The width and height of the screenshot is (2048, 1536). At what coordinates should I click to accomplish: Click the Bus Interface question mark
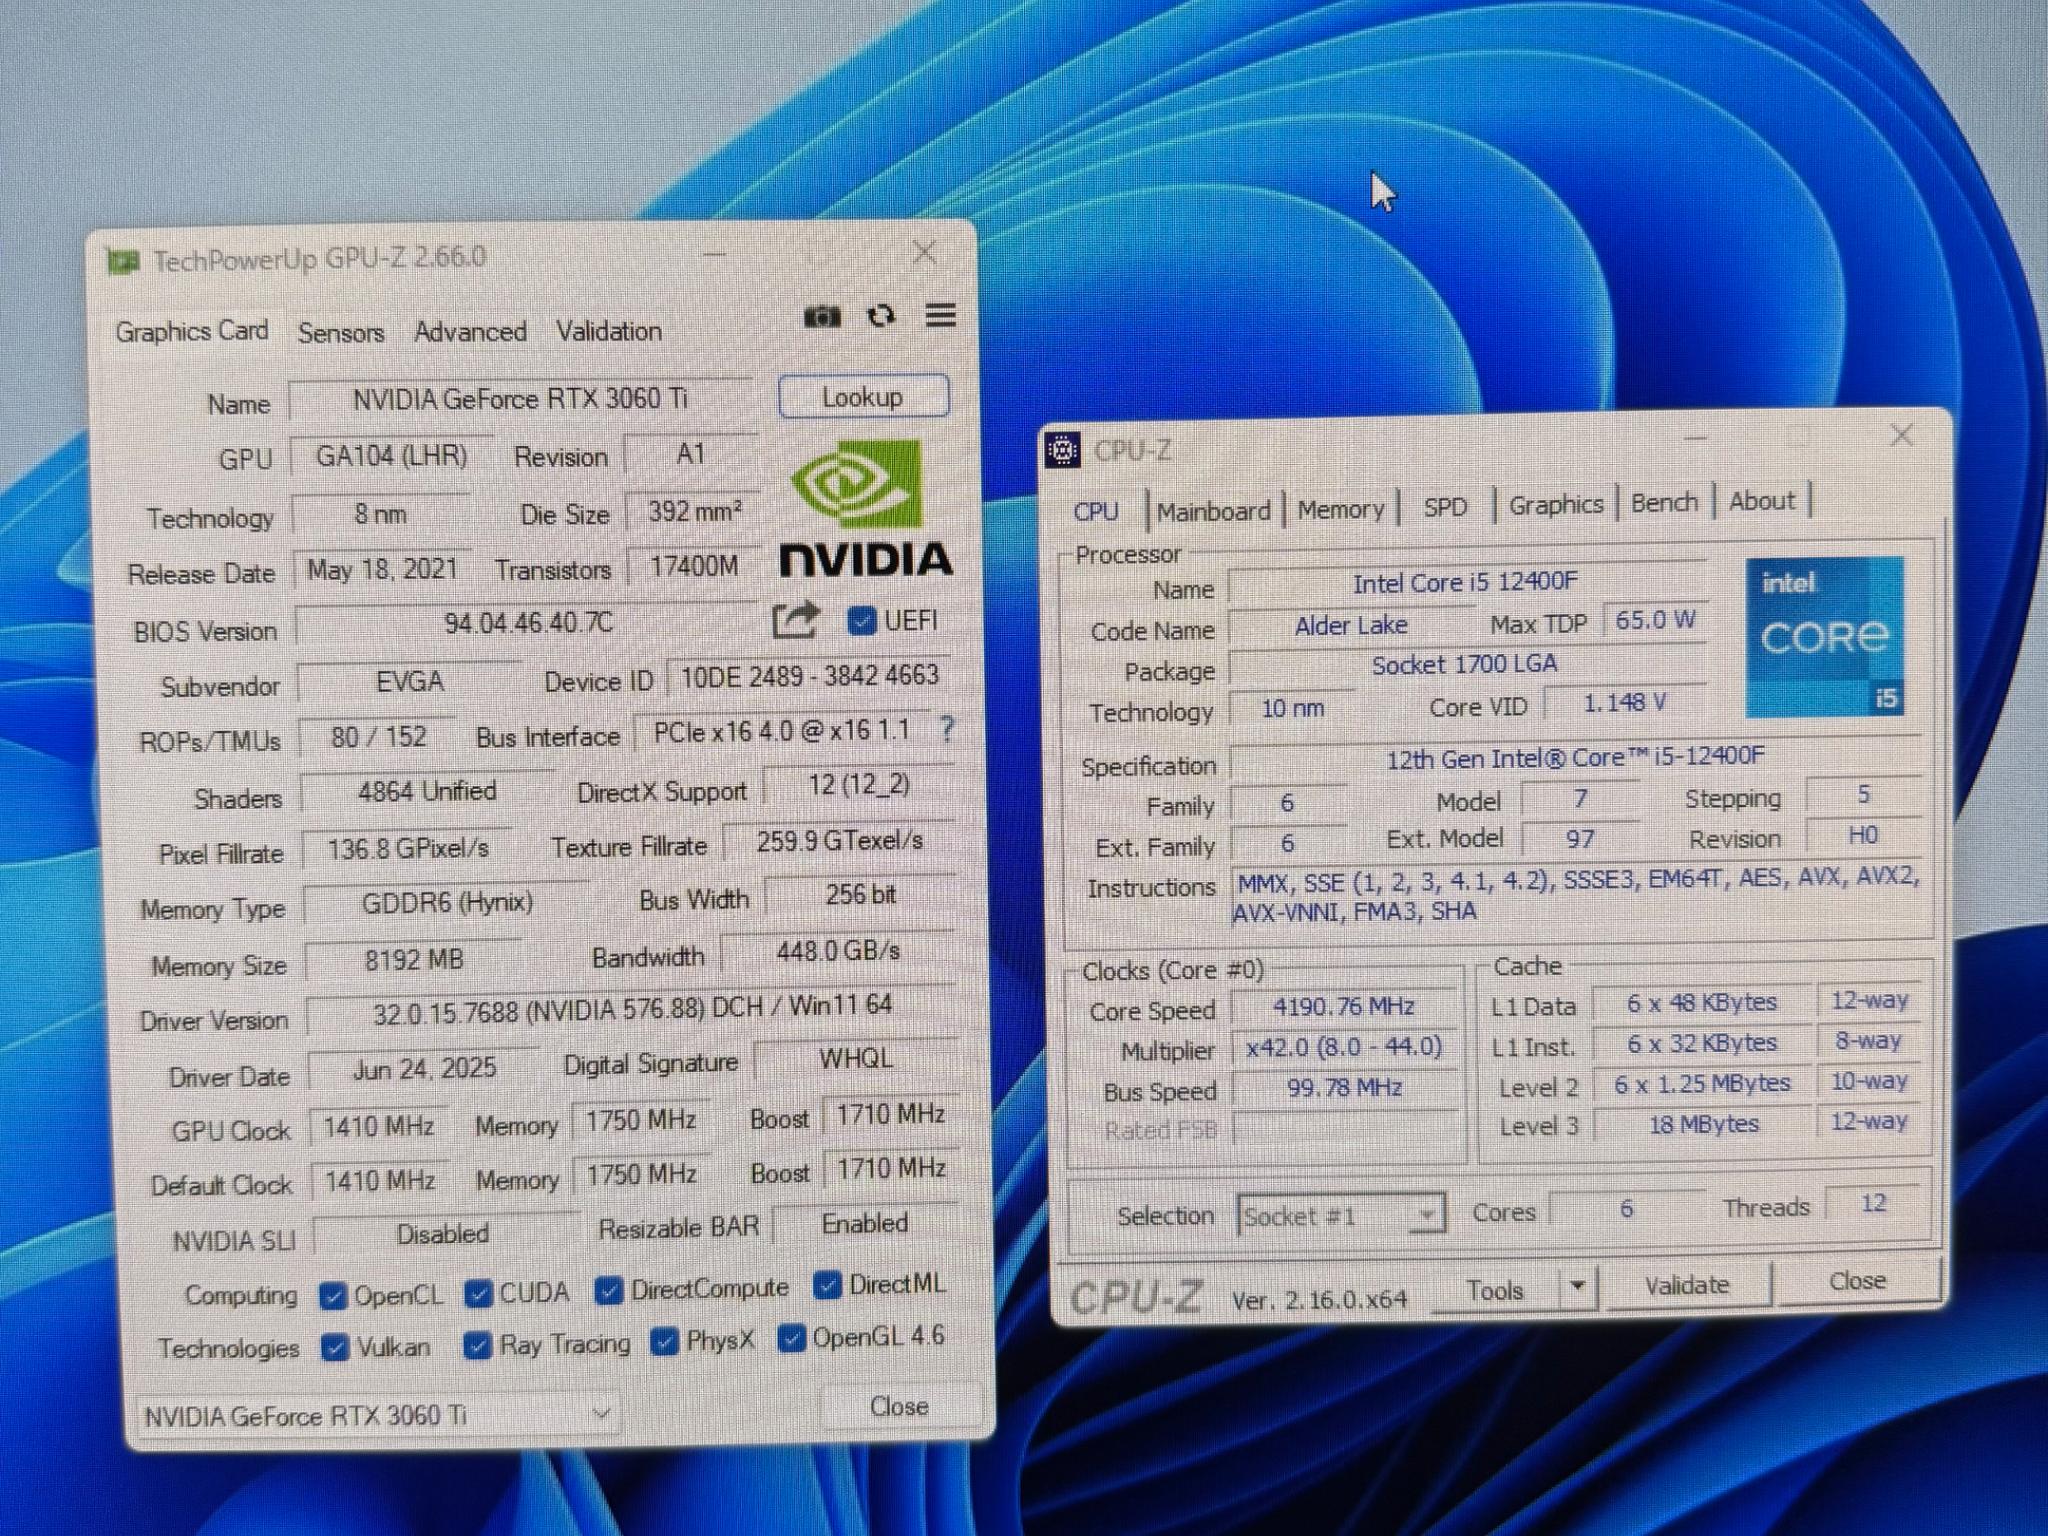click(x=947, y=728)
